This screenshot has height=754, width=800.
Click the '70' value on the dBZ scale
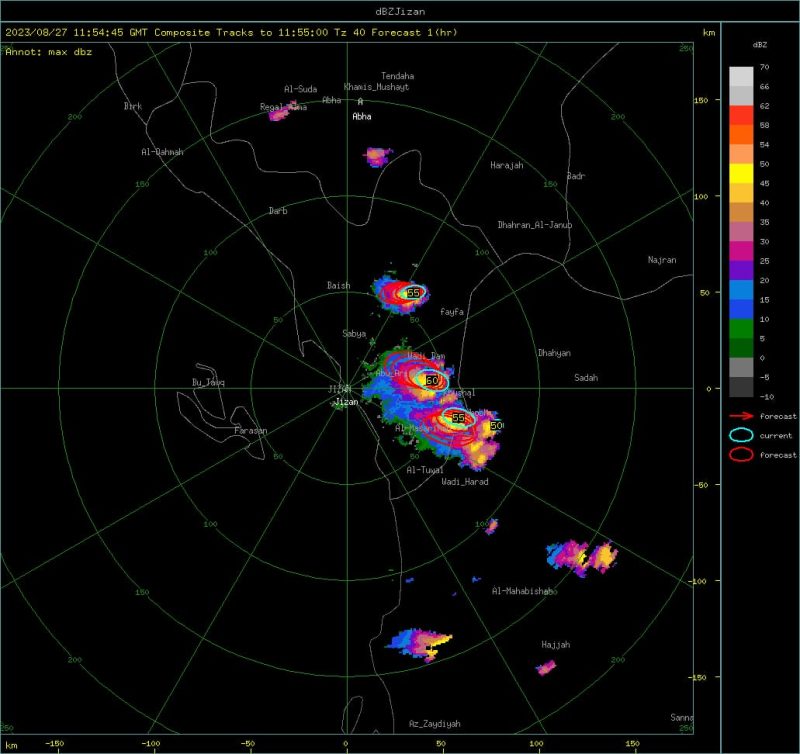click(764, 67)
